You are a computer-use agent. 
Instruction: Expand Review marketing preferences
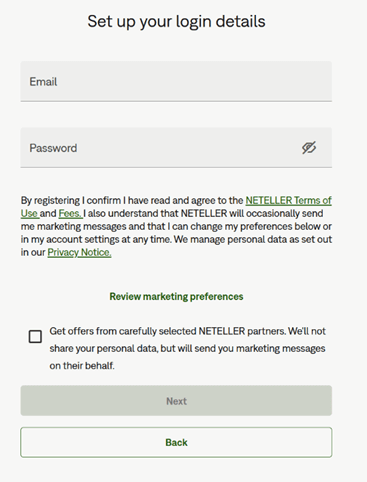[176, 296]
